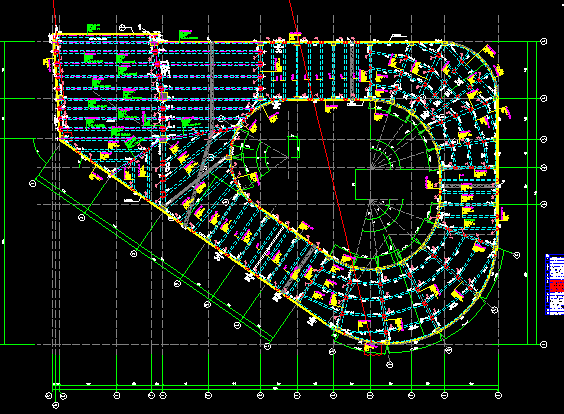Pick the bottom grid bubble on the right-side axis column
Image resolution: width=564 pixels, height=414 pixels.
click(544, 345)
